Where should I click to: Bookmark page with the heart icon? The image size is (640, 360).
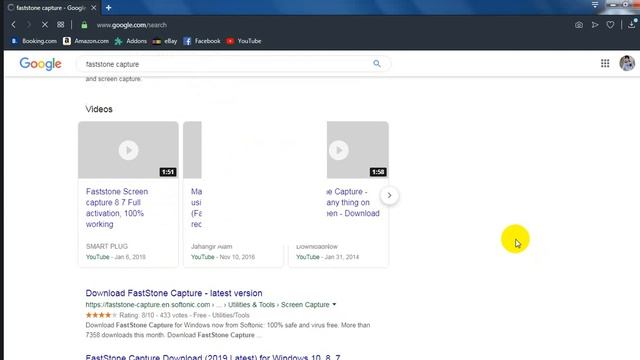tap(610, 25)
